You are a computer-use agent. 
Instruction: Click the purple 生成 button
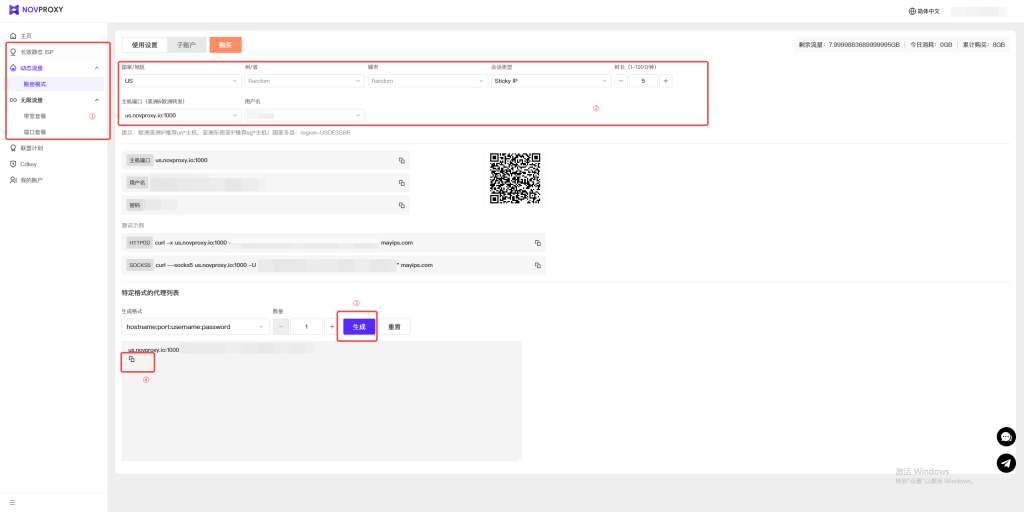tap(359, 326)
